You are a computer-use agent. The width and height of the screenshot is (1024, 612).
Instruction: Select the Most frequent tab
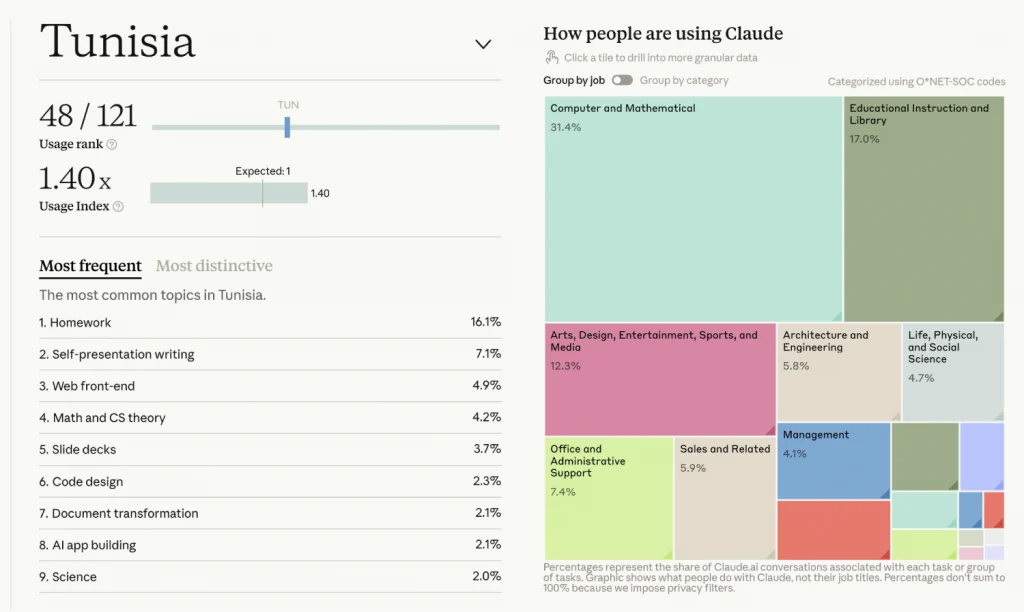pos(90,266)
